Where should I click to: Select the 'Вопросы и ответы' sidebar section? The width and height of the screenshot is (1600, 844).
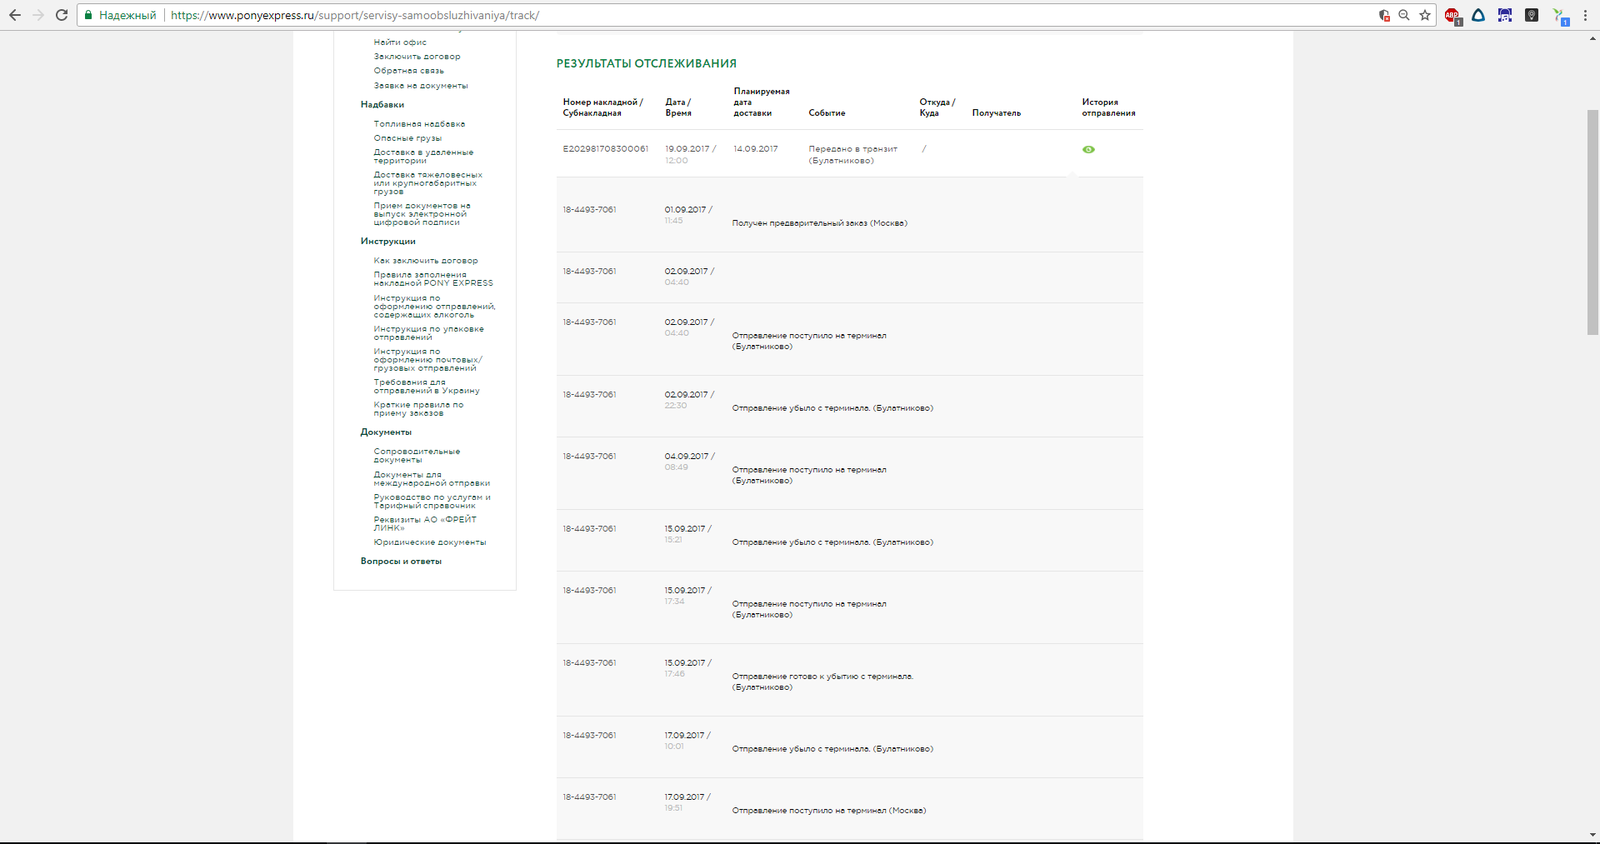pos(401,561)
